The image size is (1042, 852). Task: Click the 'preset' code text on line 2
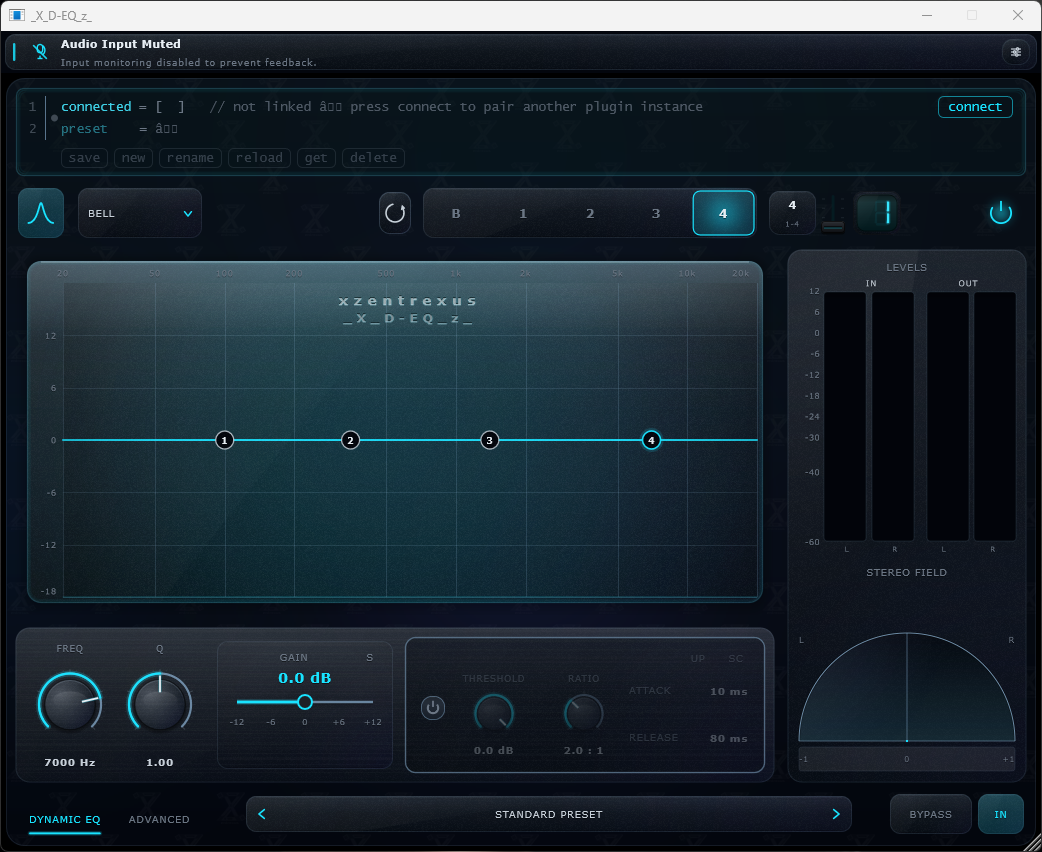84,129
